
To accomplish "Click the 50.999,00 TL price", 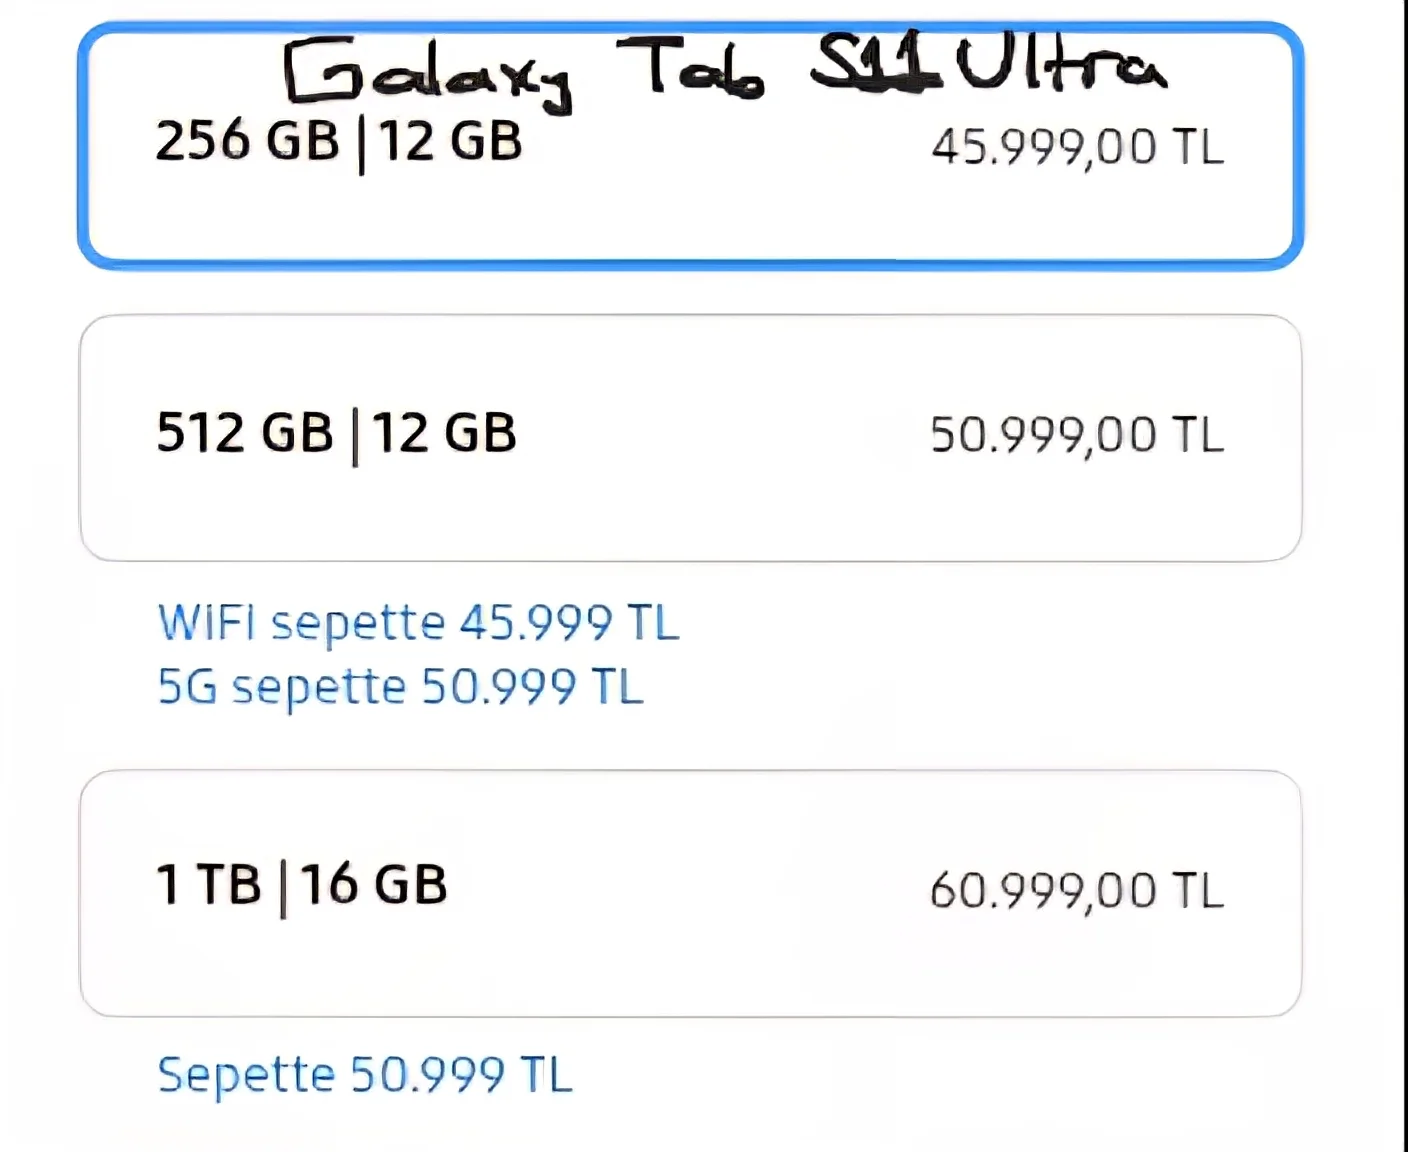I will 1077,435.
